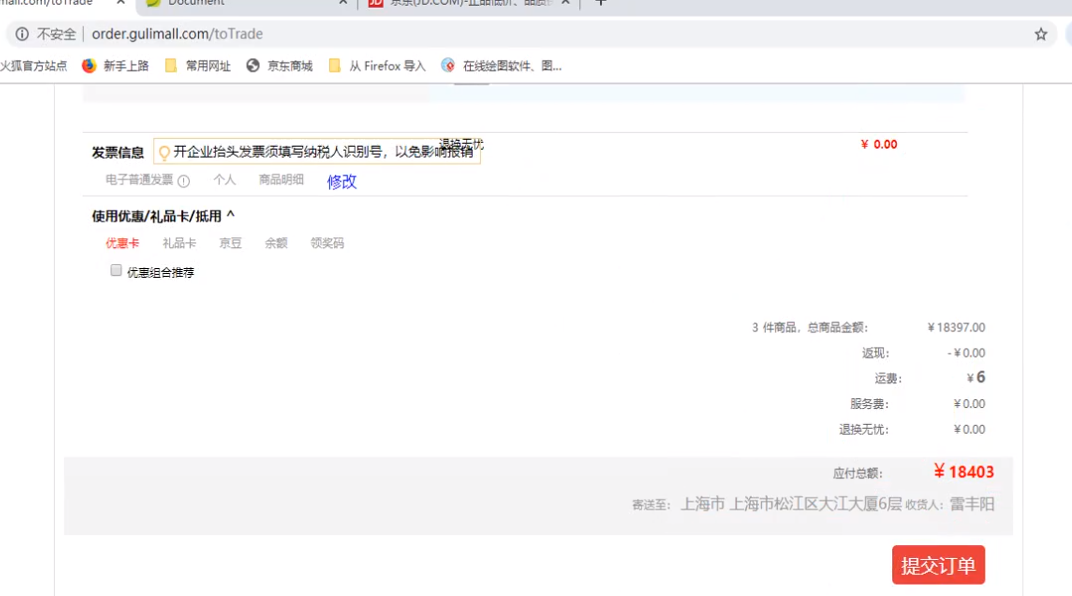Switch to the 京豆 tab
Viewport: 1072px width, 596px height.
point(231,243)
